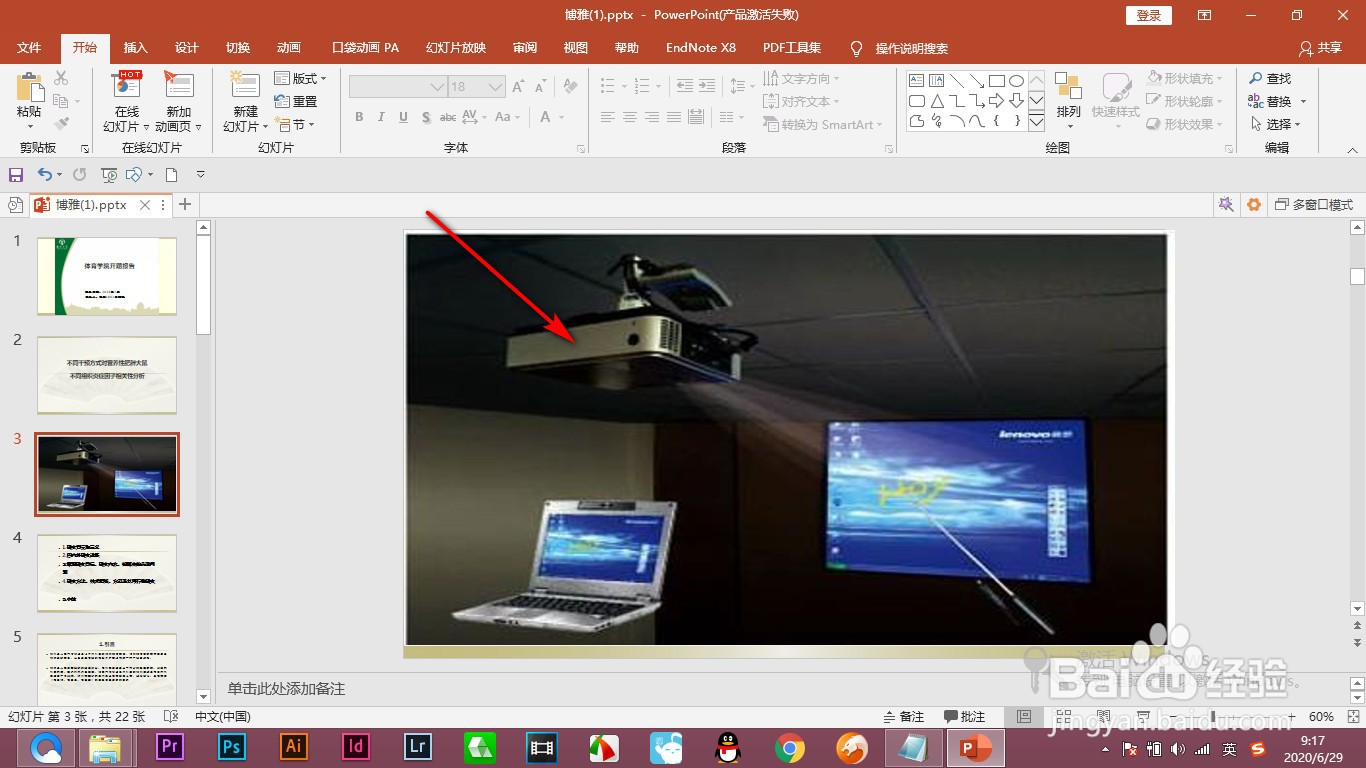Select slide 4 thumbnail
The height and width of the screenshot is (768, 1366).
coord(107,573)
